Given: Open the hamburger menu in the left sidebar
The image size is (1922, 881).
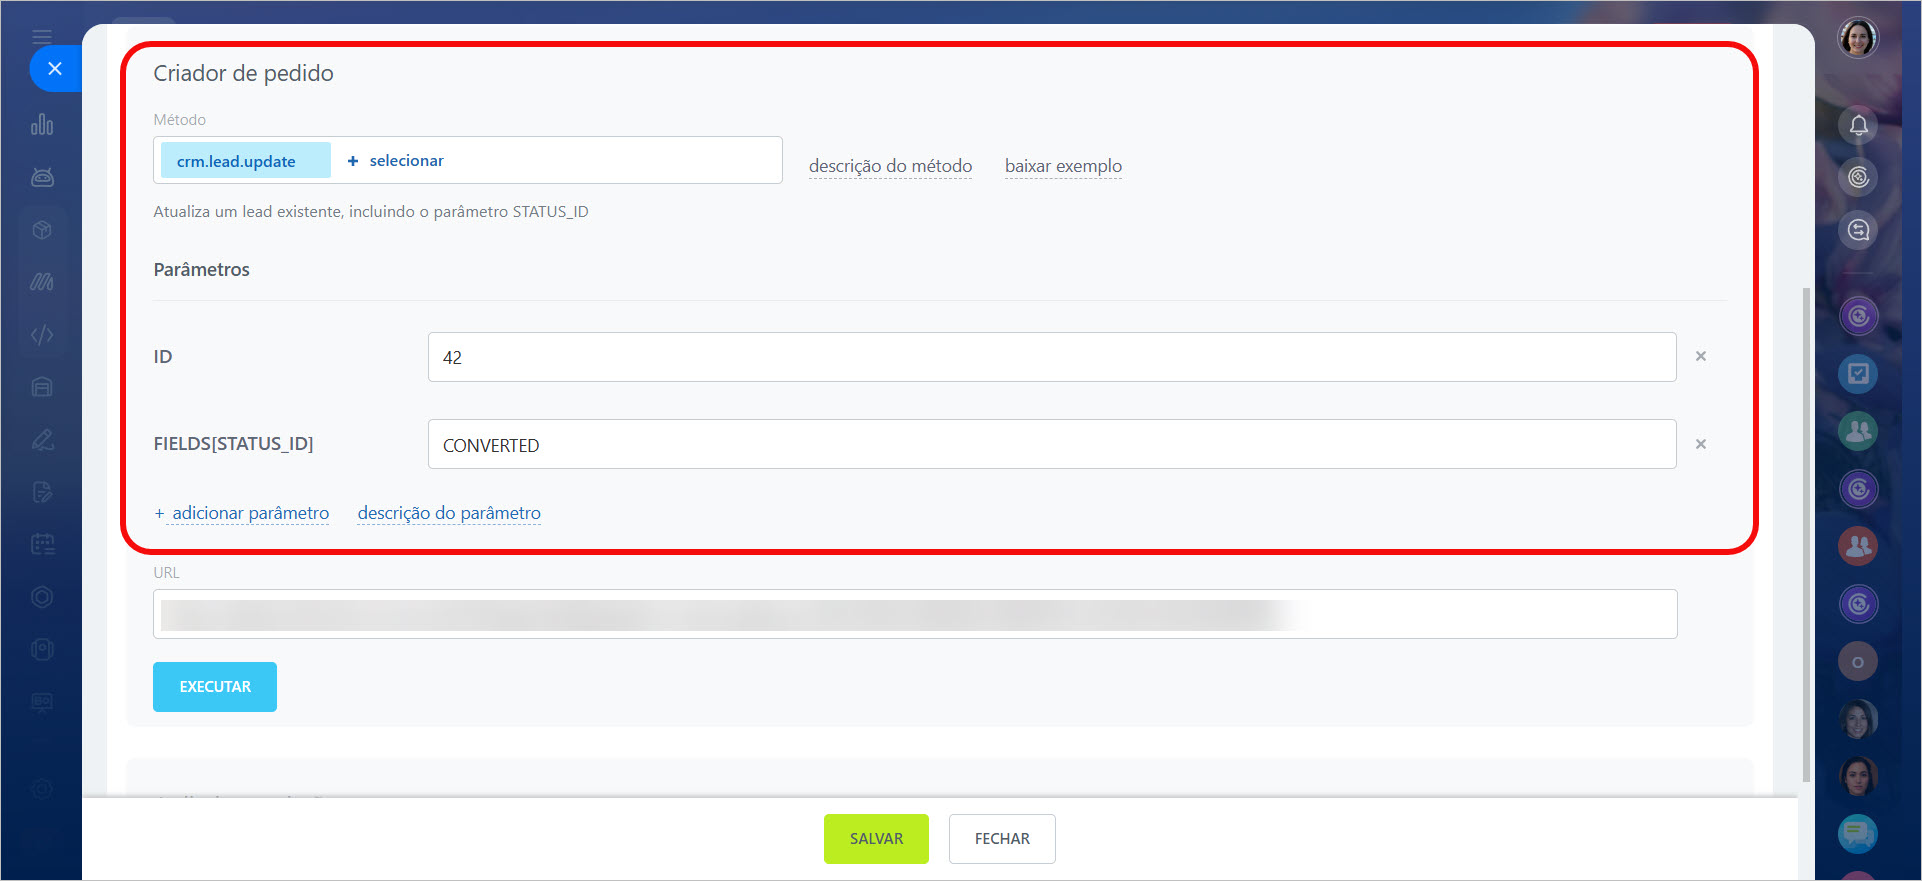Looking at the screenshot, I should pos(42,37).
